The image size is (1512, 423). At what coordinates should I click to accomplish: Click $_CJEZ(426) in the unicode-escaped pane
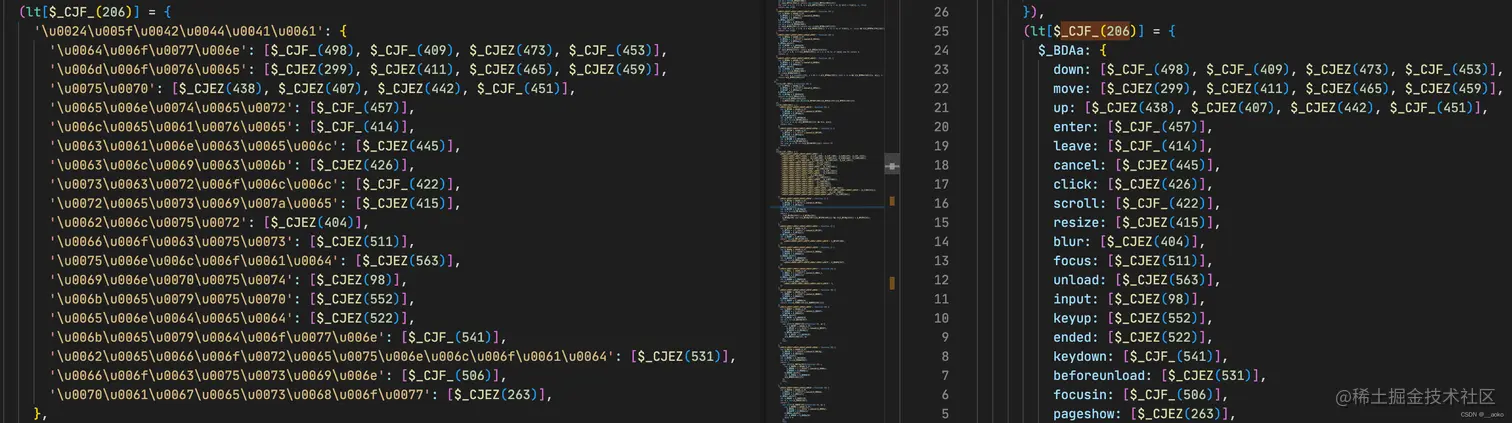pos(358,165)
